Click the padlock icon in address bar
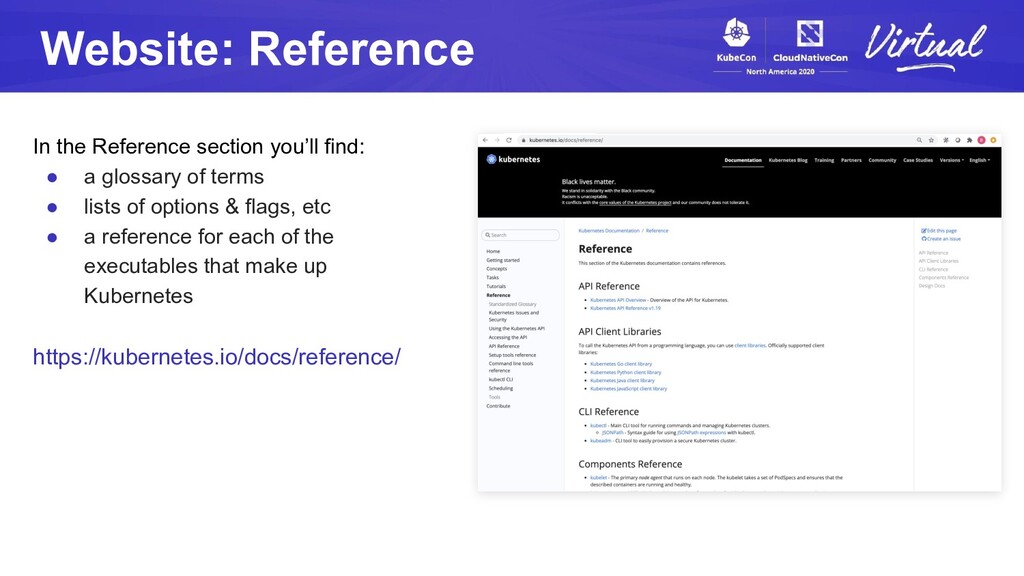The width and height of the screenshot is (1024, 576). click(x=524, y=140)
